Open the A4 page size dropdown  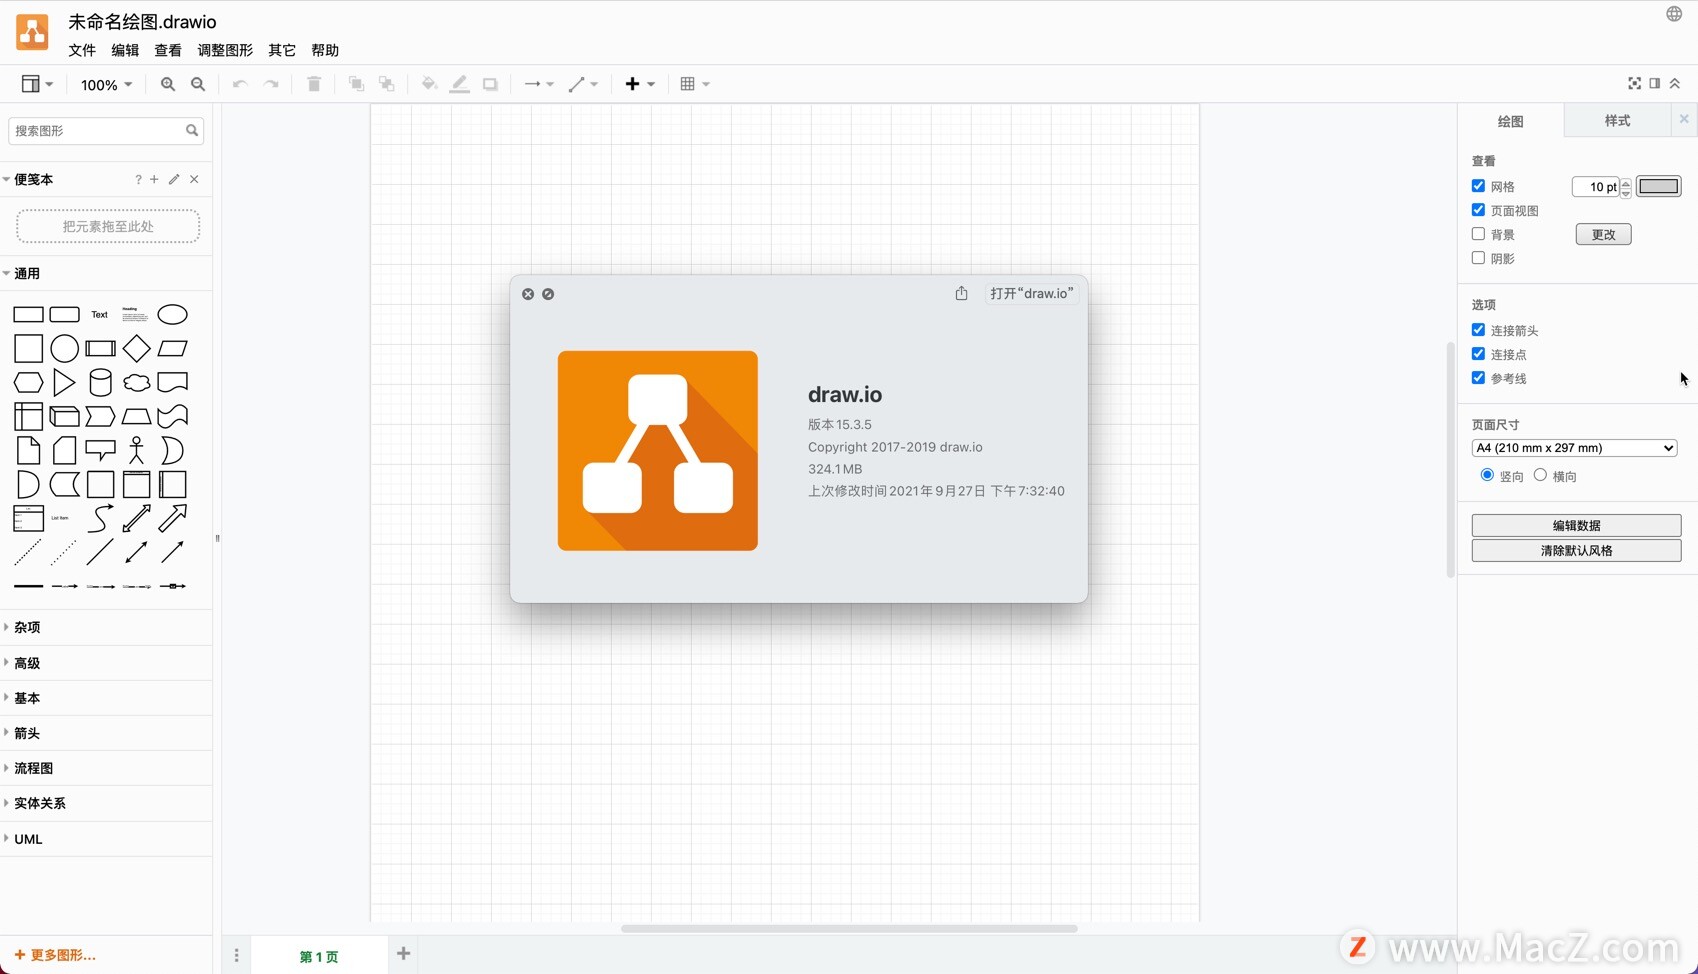point(1574,448)
